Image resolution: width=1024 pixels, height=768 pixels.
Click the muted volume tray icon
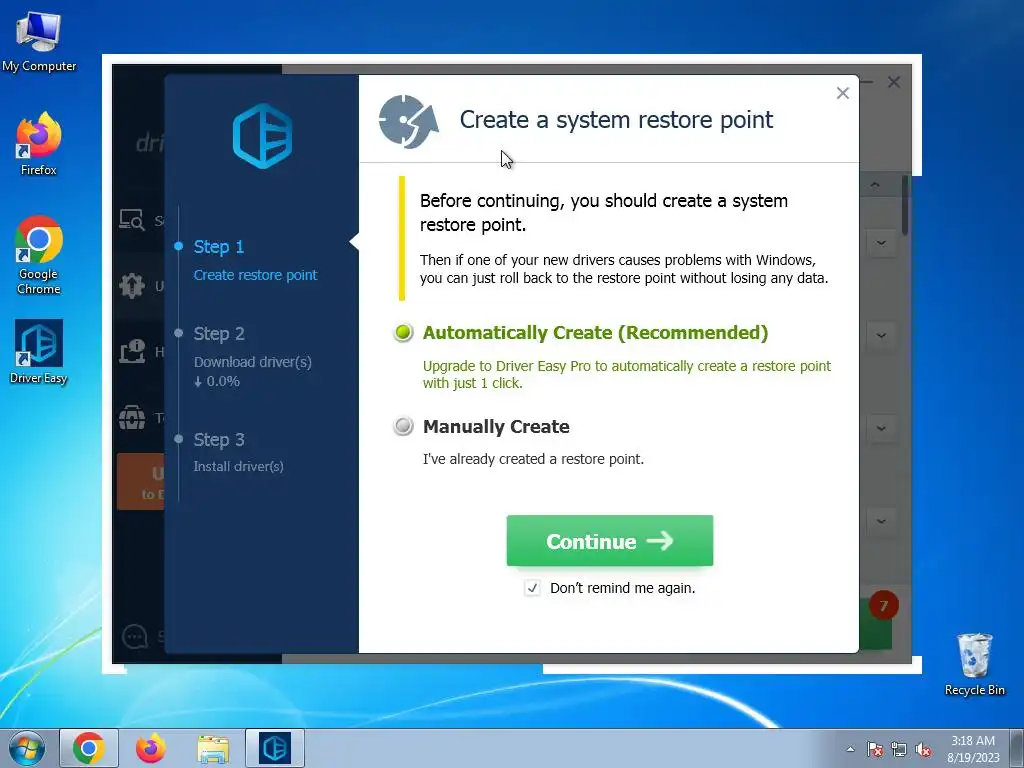coord(923,749)
